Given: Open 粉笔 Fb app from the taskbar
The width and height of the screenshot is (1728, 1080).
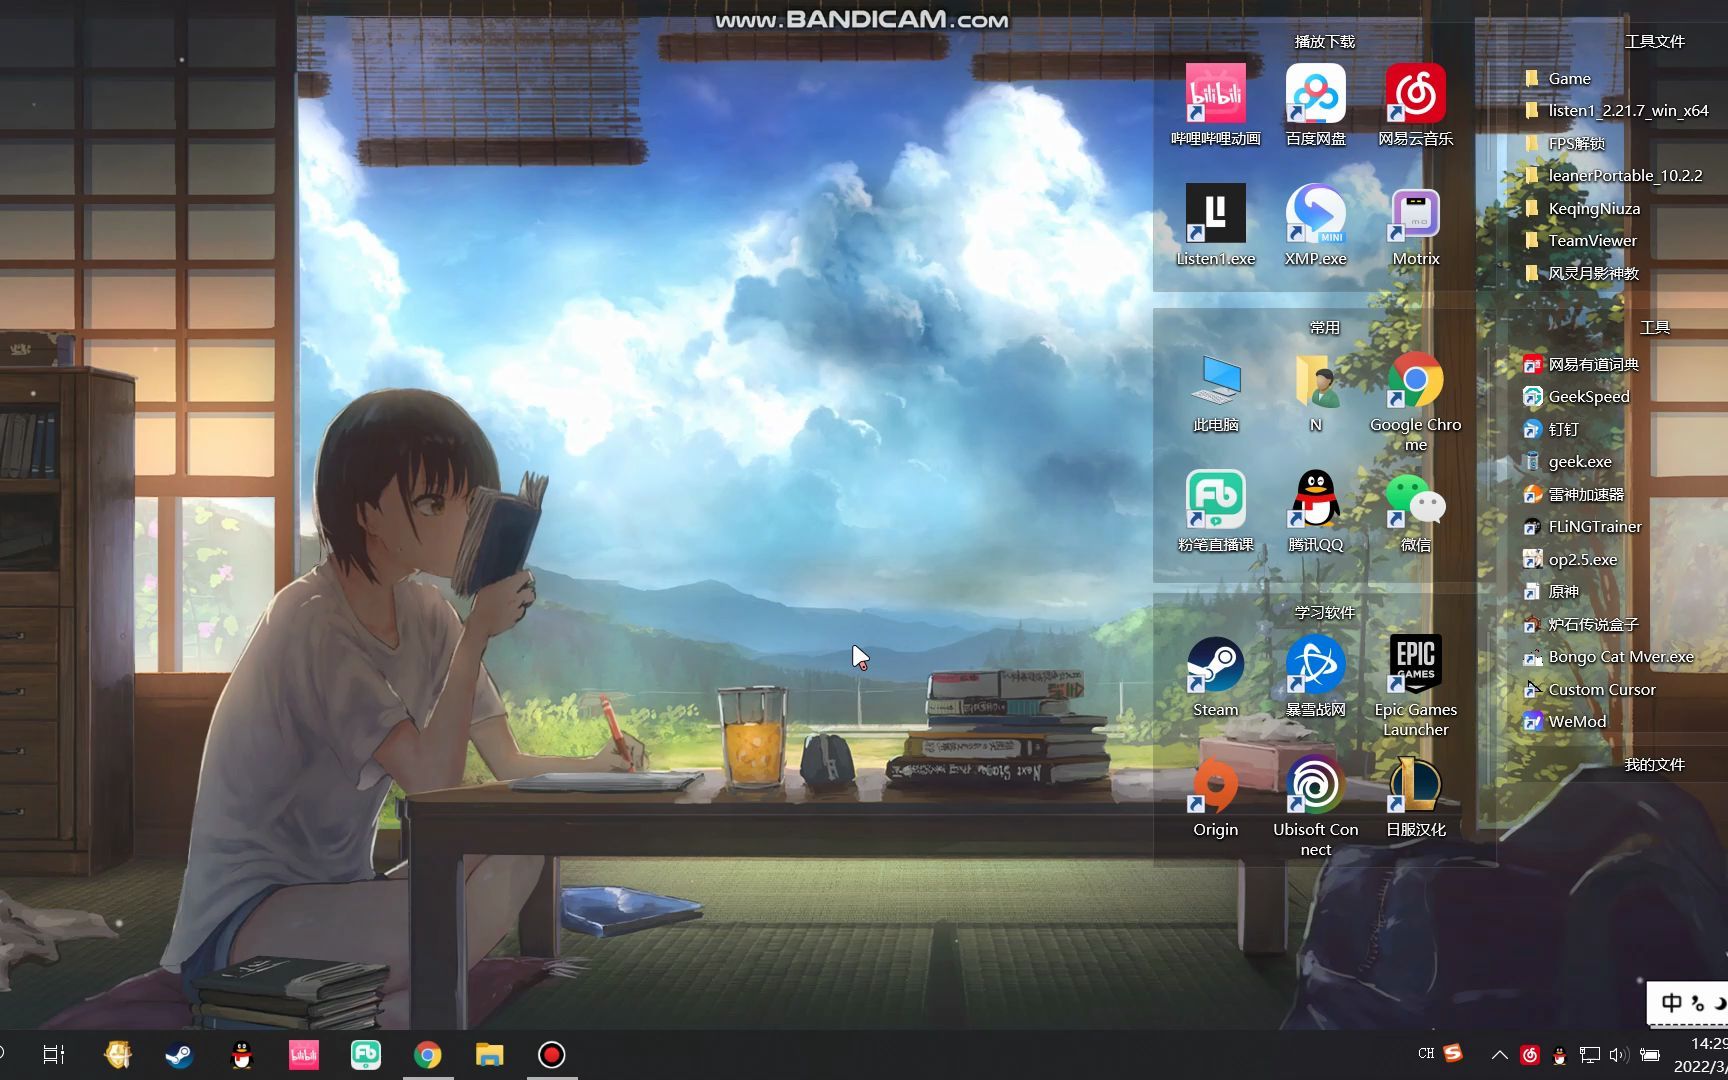Looking at the screenshot, I should [x=365, y=1054].
